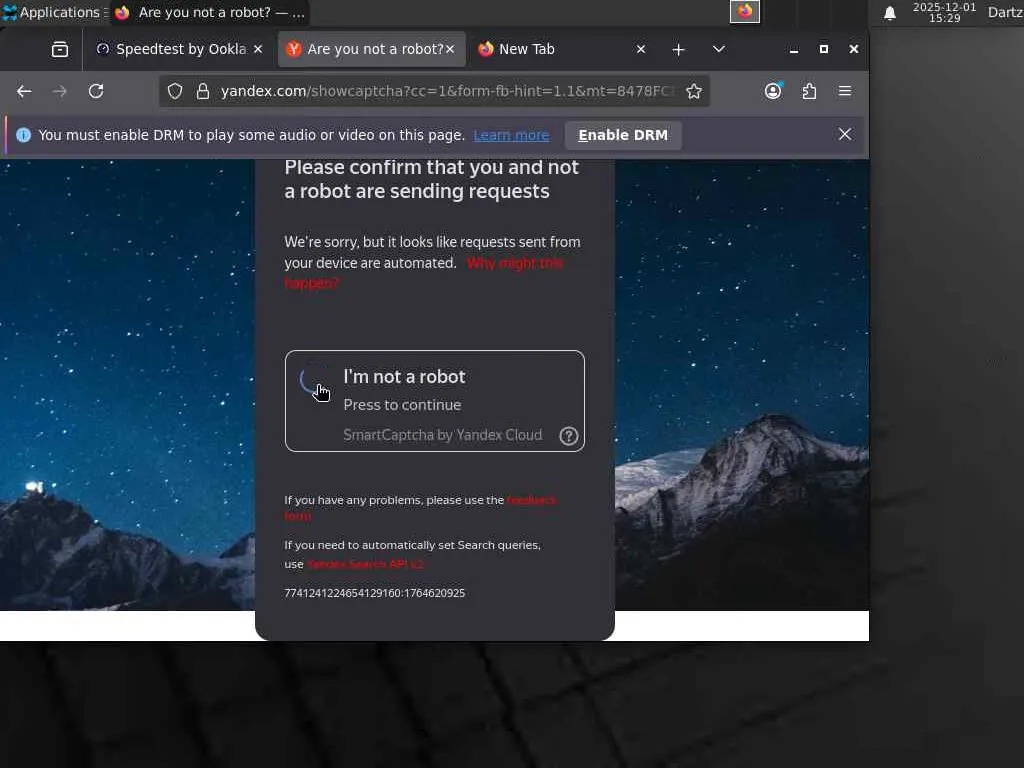The image size is (1024, 768).
Task: Click the Enable DRM button
Action: click(x=623, y=135)
